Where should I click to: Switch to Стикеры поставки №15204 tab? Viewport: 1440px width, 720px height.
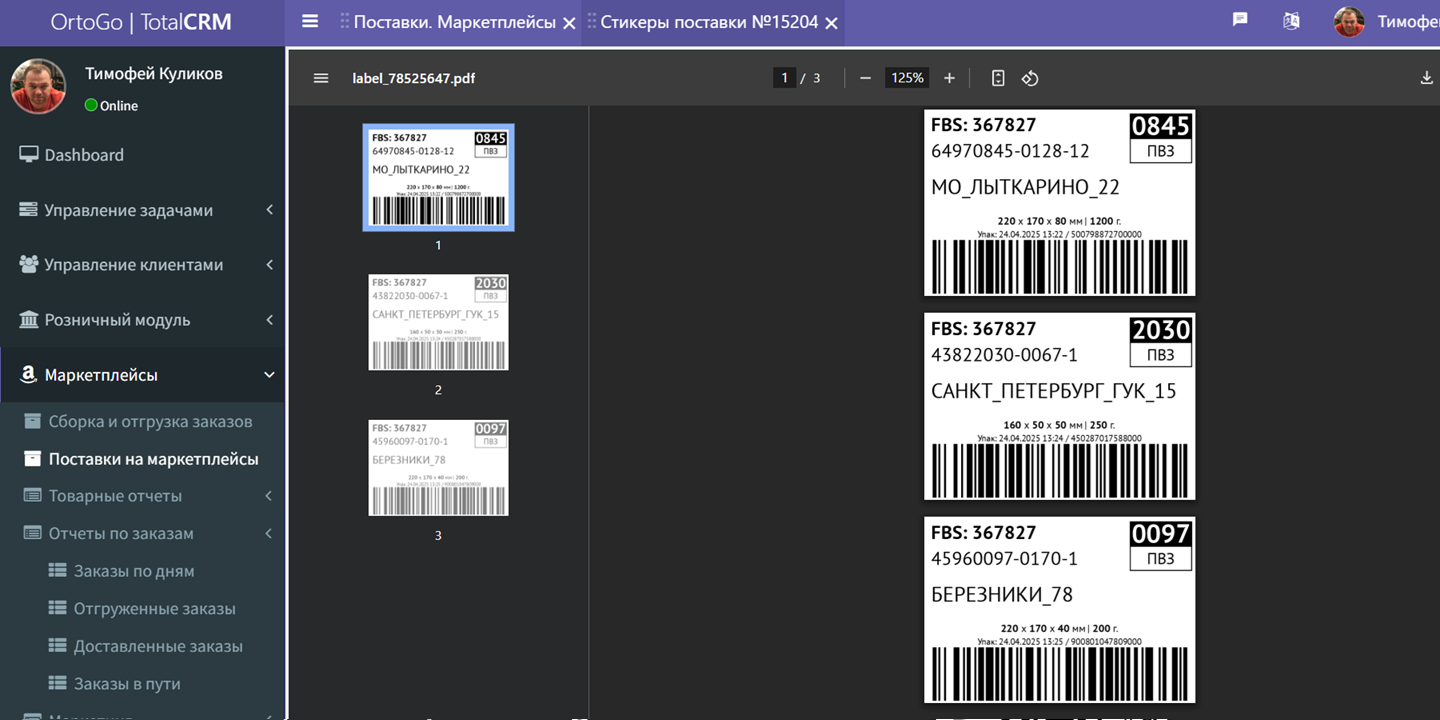709,22
